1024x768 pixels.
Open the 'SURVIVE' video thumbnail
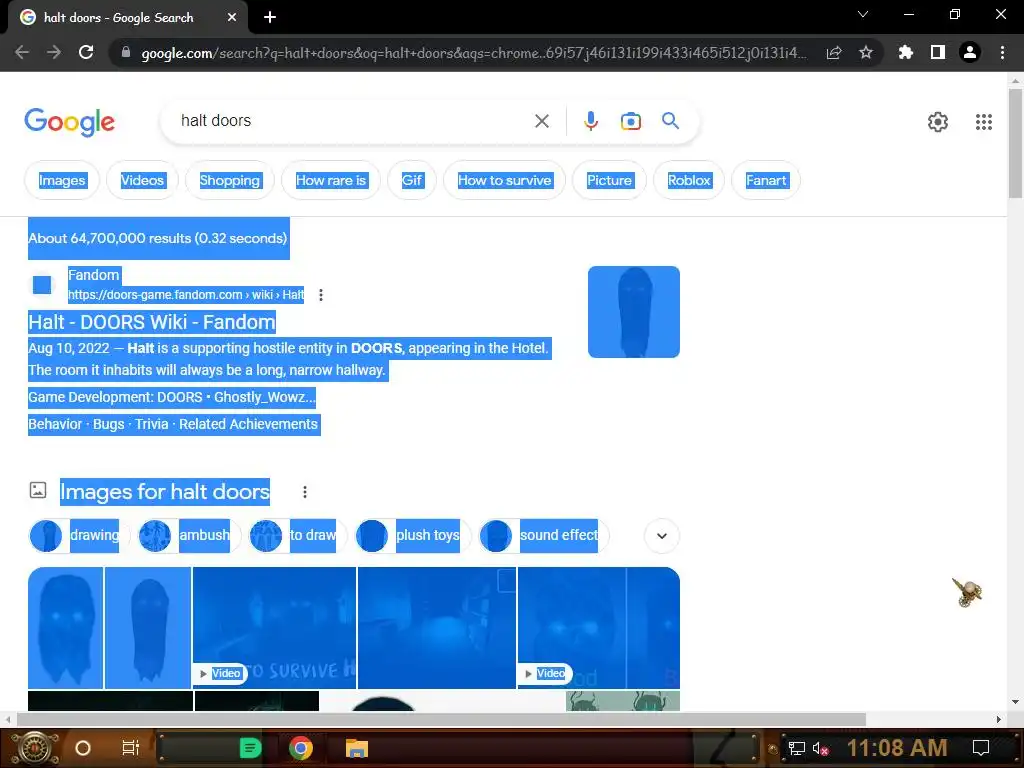[274, 628]
